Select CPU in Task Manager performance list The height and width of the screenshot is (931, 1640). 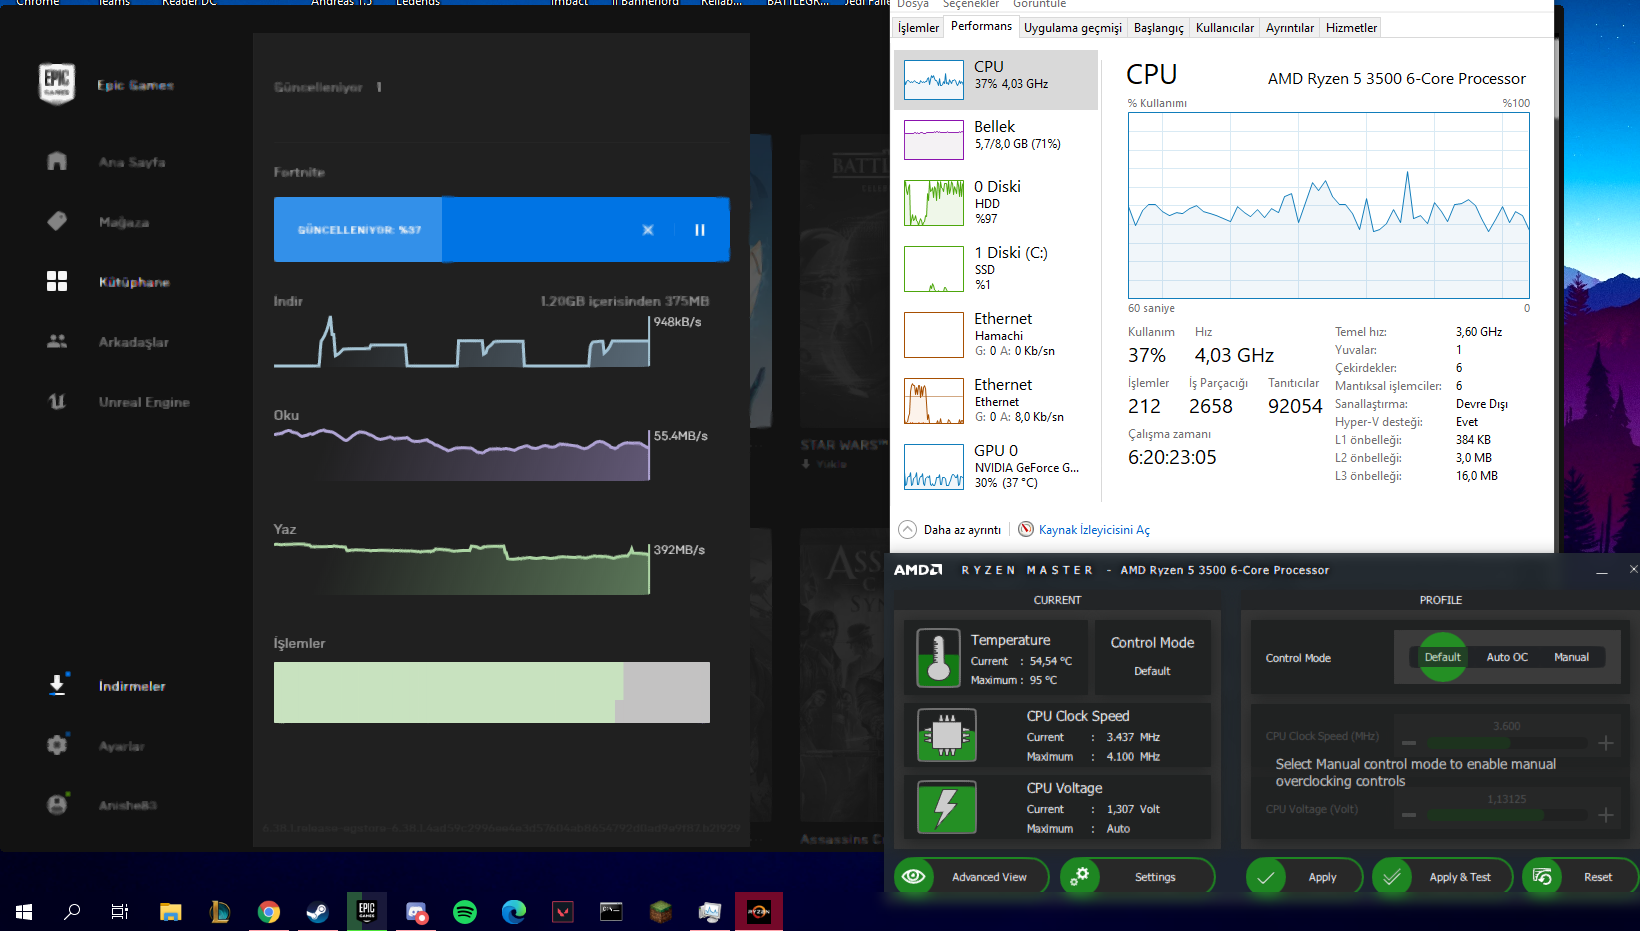click(996, 79)
